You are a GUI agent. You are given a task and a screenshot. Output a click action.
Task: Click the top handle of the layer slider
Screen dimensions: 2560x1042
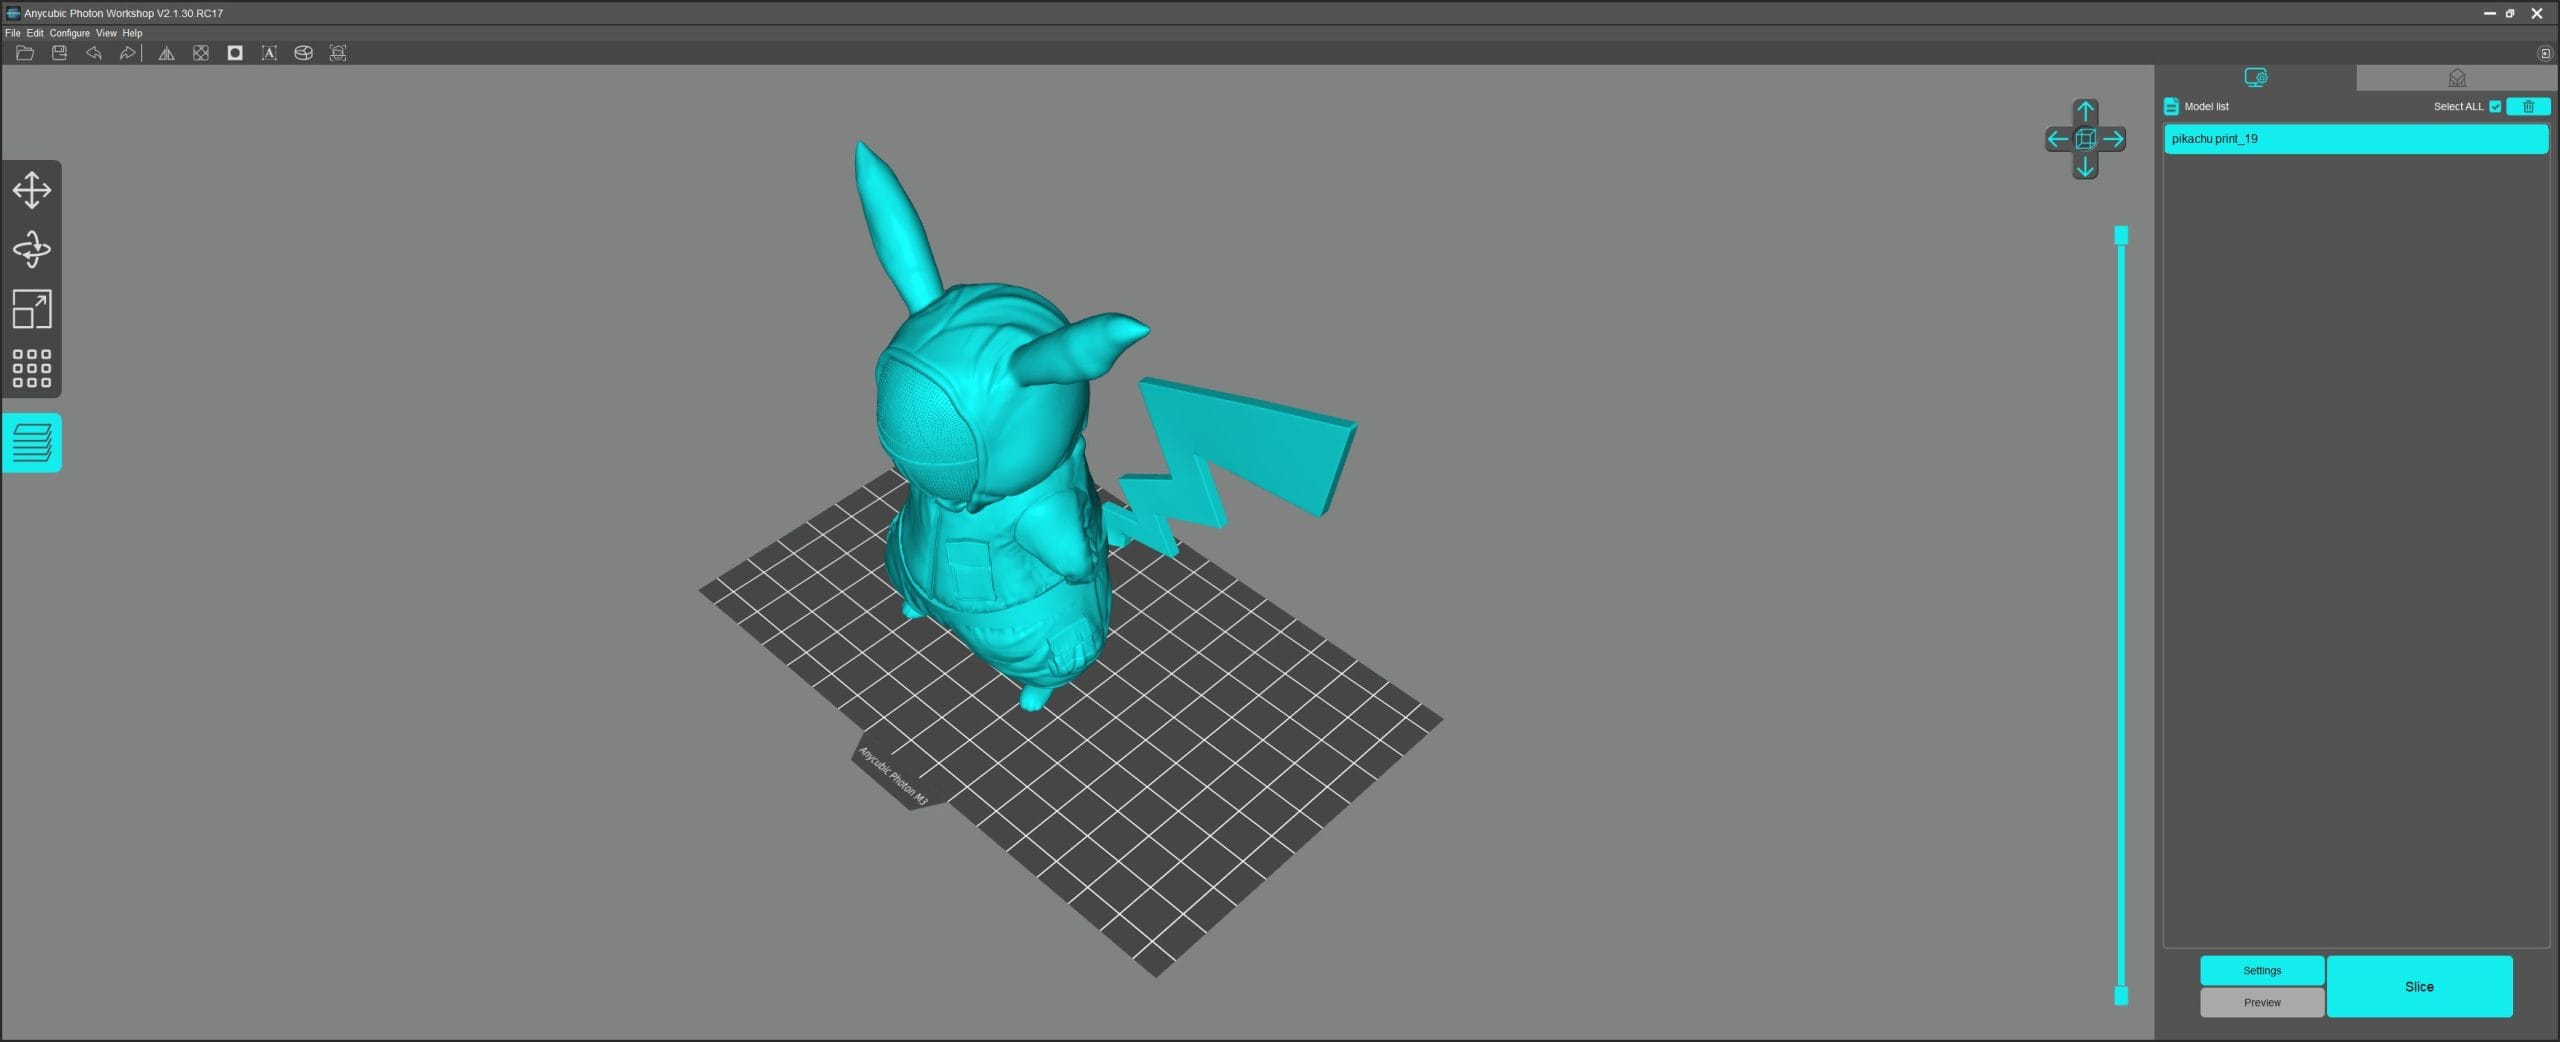2121,235
